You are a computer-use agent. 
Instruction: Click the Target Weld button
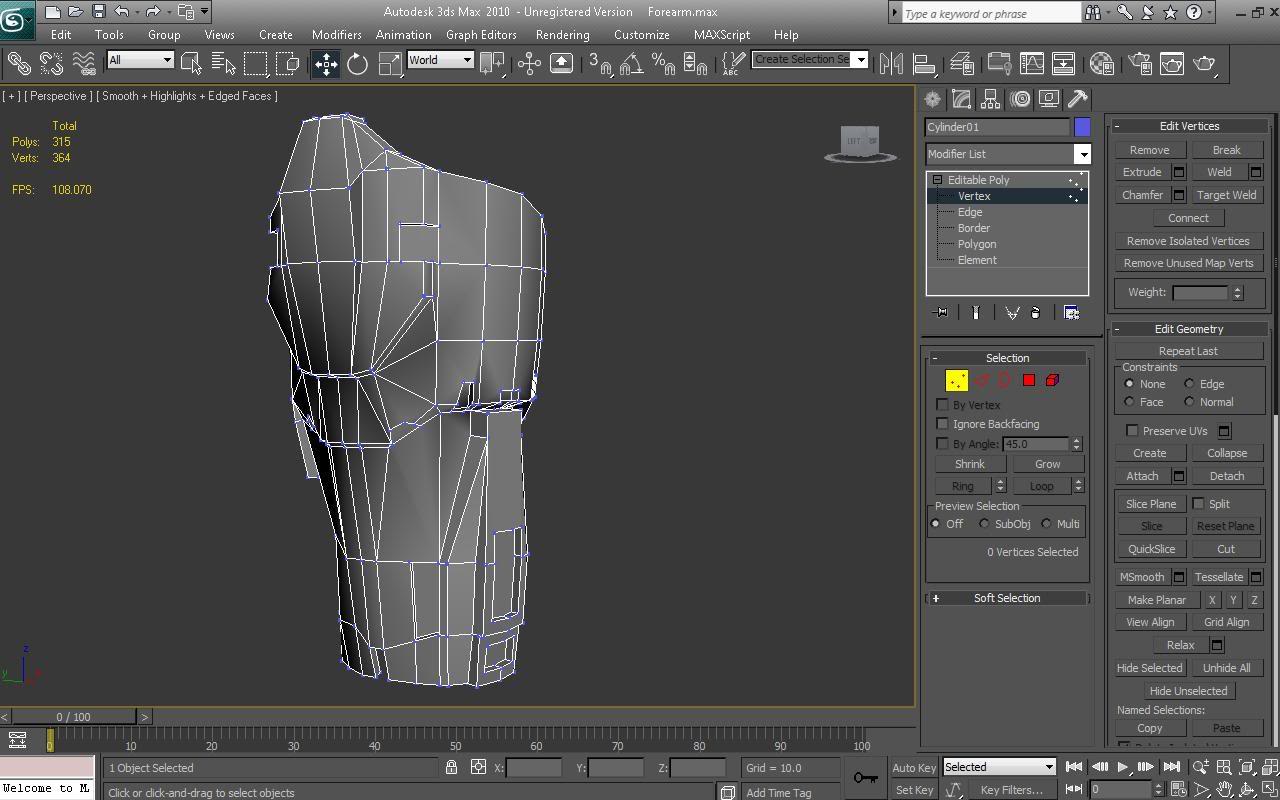tap(1227, 195)
